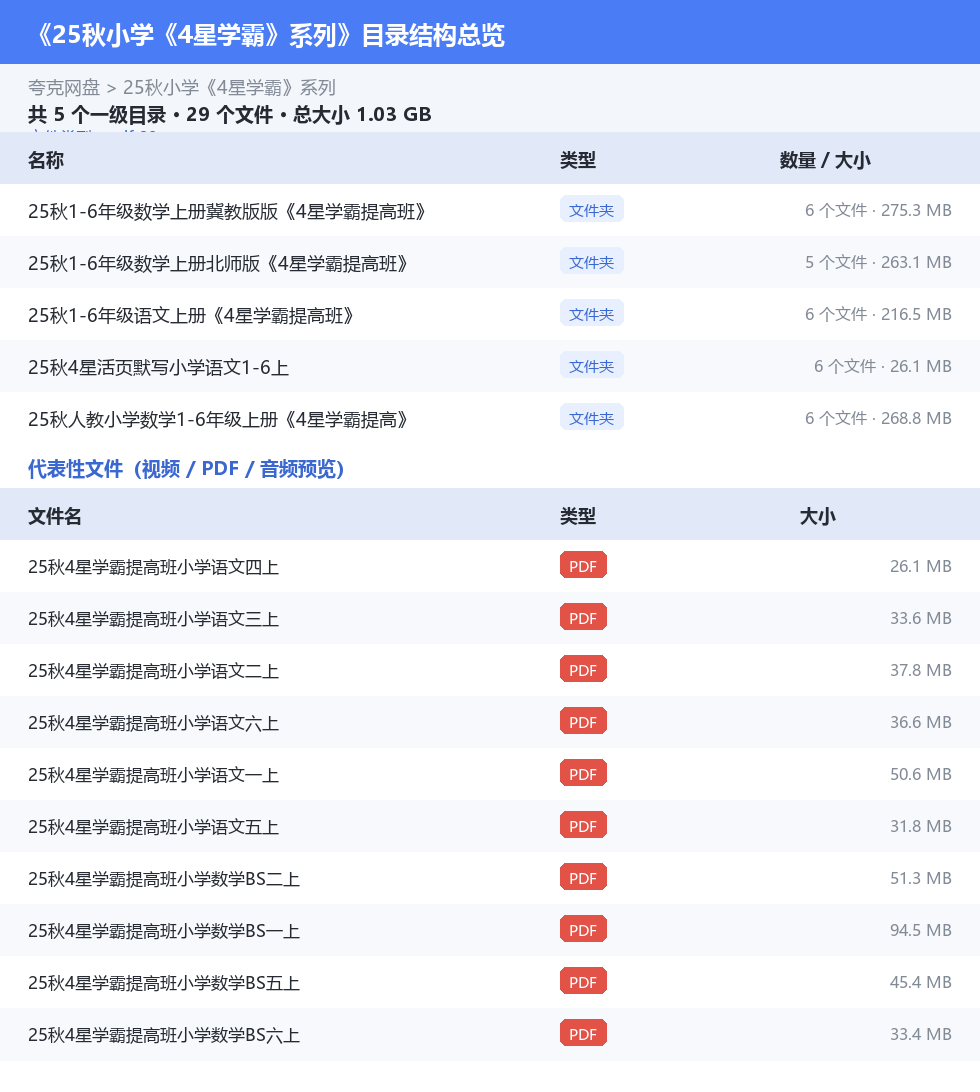980x1092 pixels.
Task: Click the 夸克网盘 breadcrumb link
Action: [x=64, y=88]
